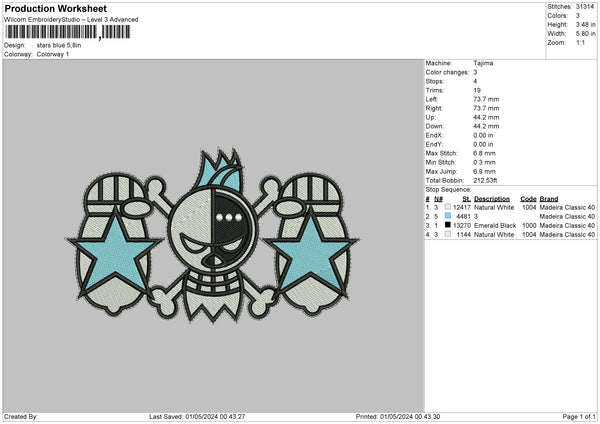Click the embroidery skull design preview

coord(212,236)
